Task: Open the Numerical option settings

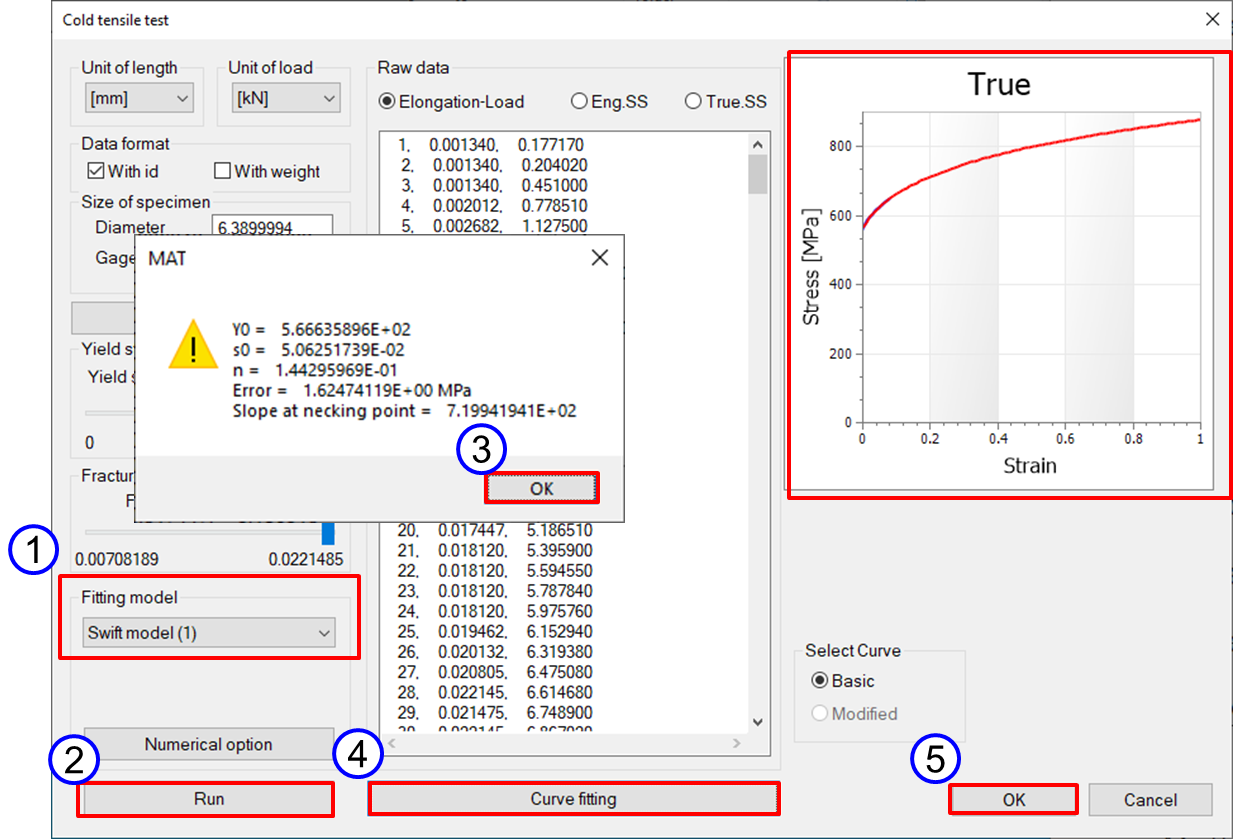Action: (x=208, y=744)
